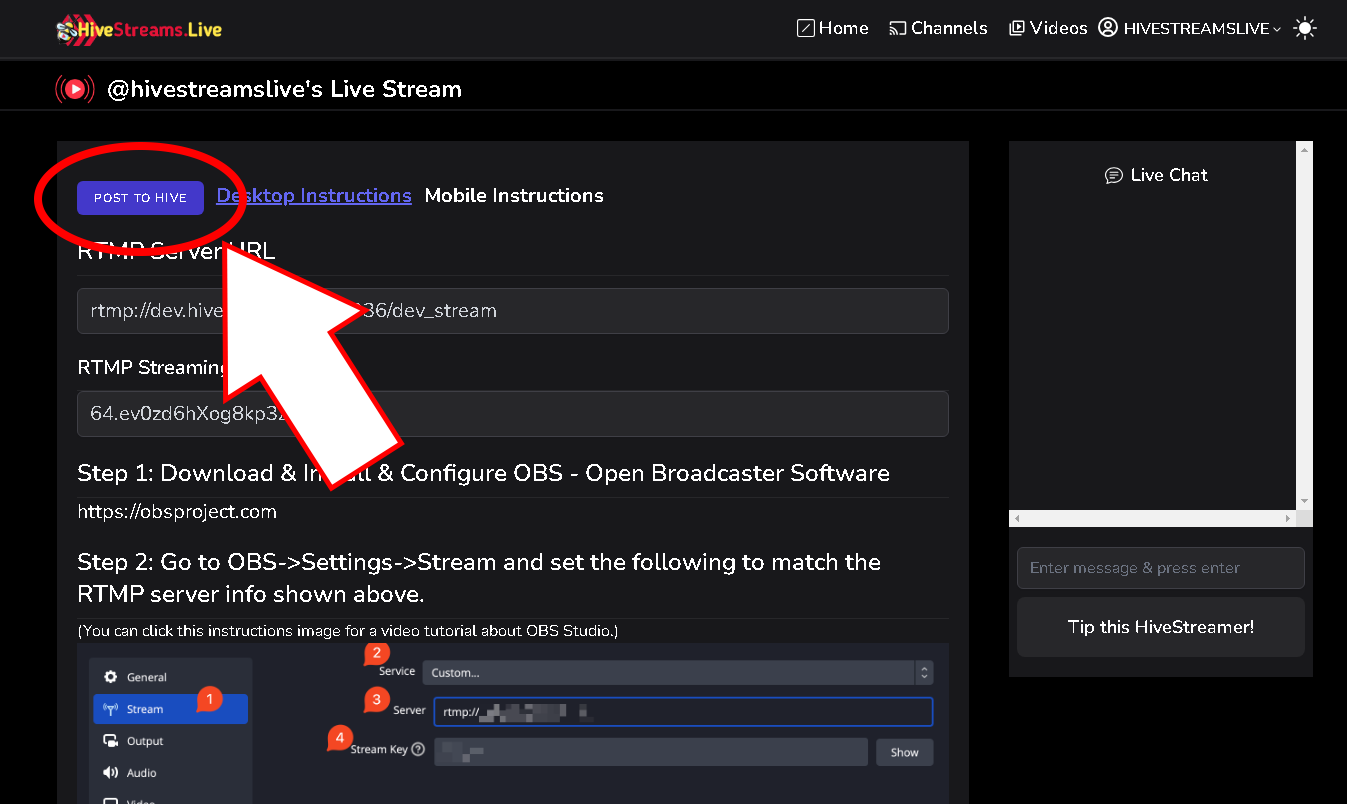The height and width of the screenshot is (804, 1347).
Task: Select the RTMP Streaming Key field
Action: pyautogui.click(x=513, y=413)
